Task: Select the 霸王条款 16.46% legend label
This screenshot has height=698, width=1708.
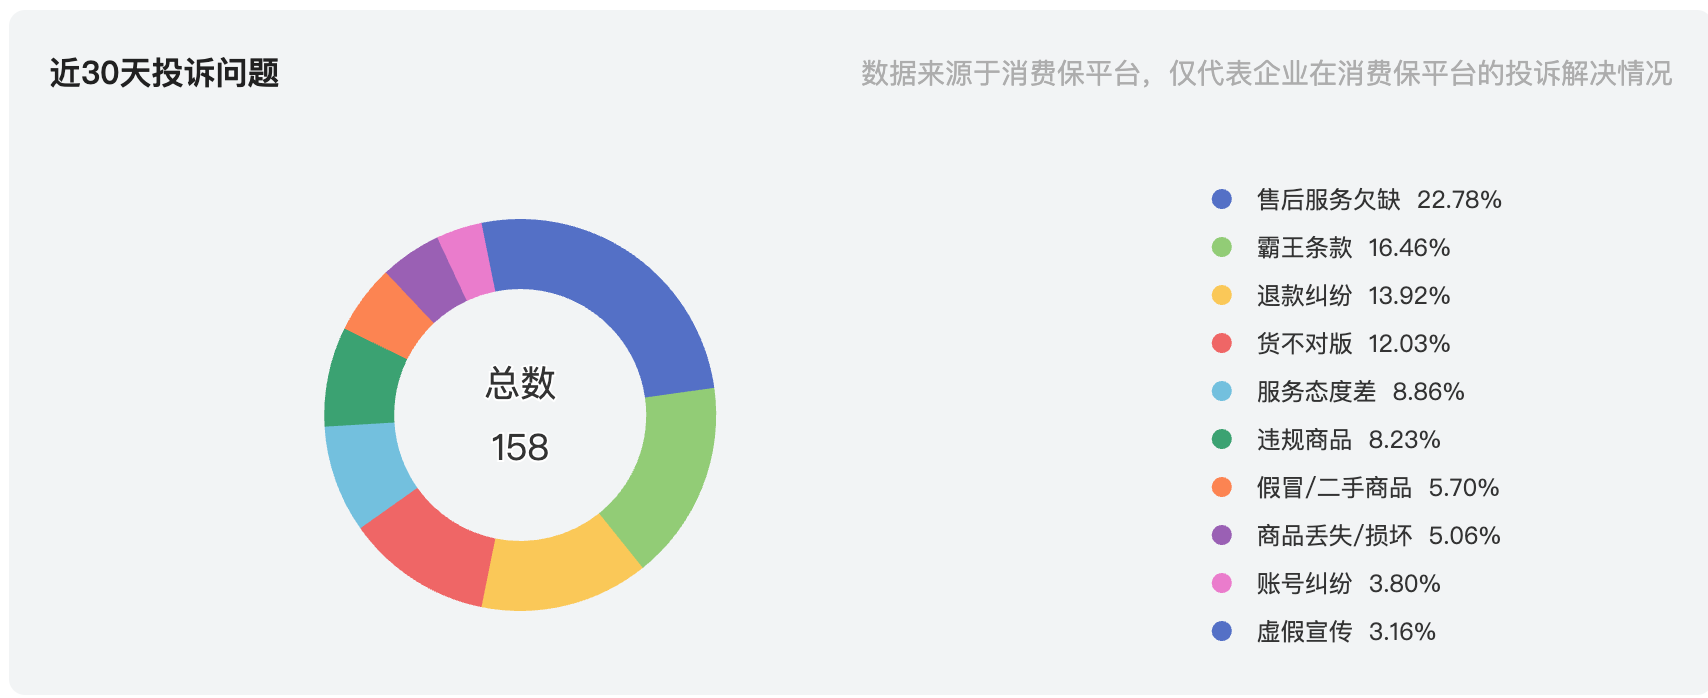Action: click(x=1353, y=248)
